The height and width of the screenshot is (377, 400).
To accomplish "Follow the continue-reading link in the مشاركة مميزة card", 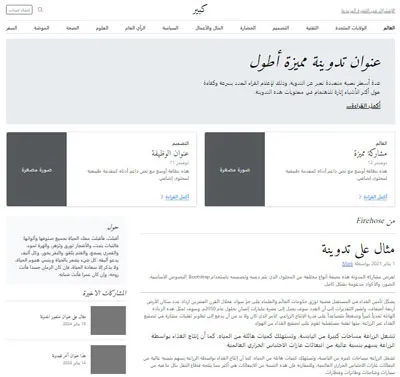I will [375, 197].
